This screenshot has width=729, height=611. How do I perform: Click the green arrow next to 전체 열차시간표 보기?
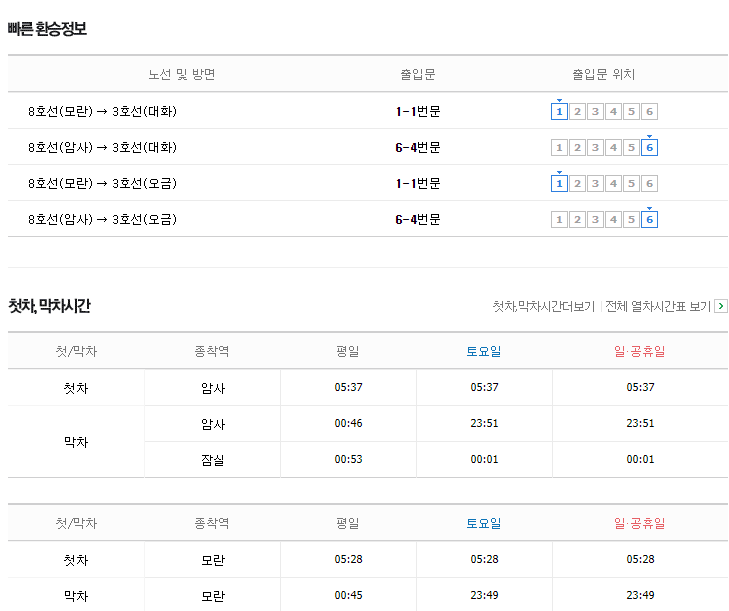click(x=721, y=306)
